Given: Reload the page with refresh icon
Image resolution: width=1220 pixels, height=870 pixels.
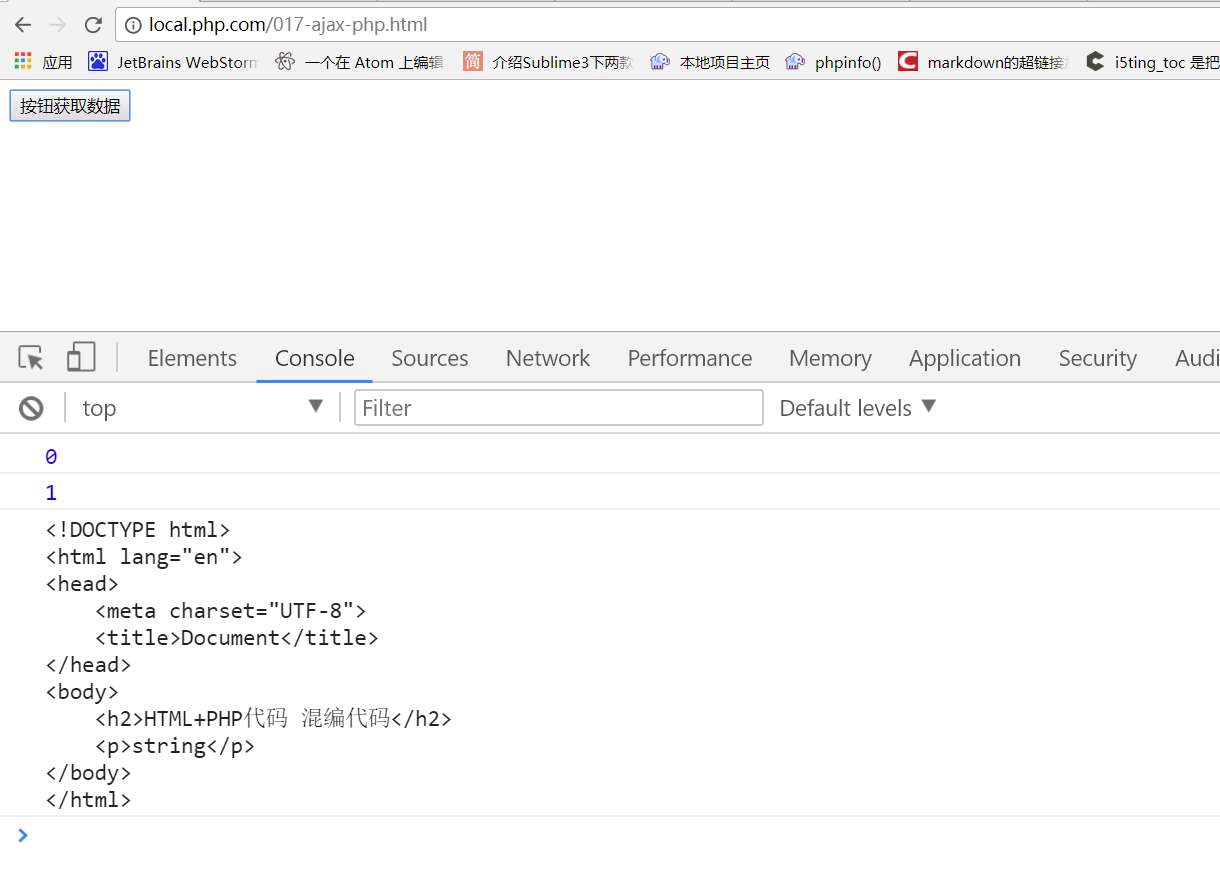Looking at the screenshot, I should coord(93,25).
